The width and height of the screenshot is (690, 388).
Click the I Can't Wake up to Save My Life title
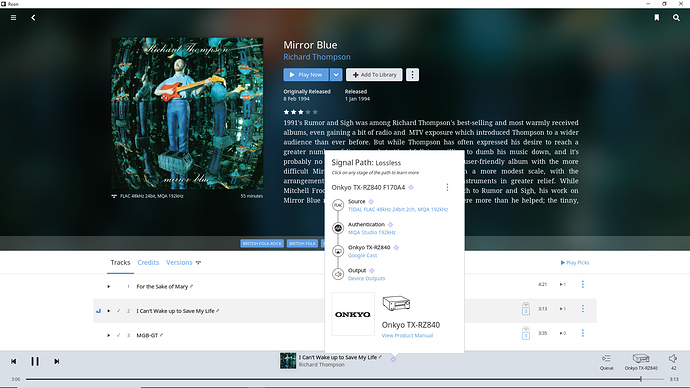(175, 311)
